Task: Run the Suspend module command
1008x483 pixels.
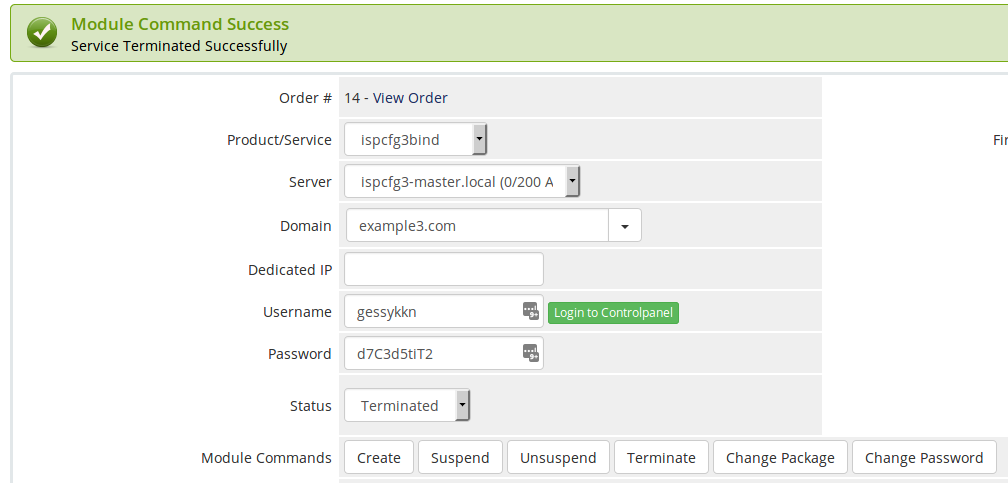Action: tap(460, 458)
